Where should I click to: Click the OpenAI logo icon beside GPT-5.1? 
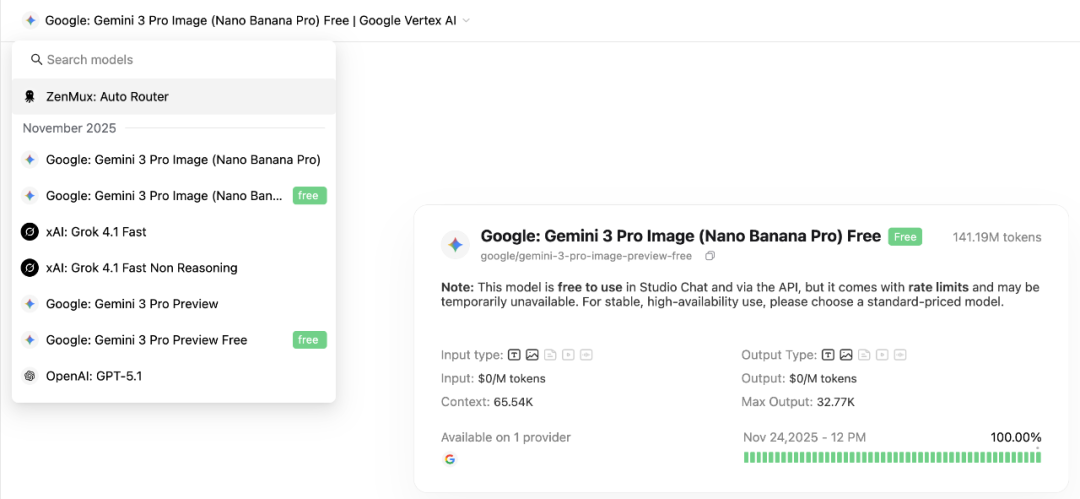pyautogui.click(x=30, y=376)
